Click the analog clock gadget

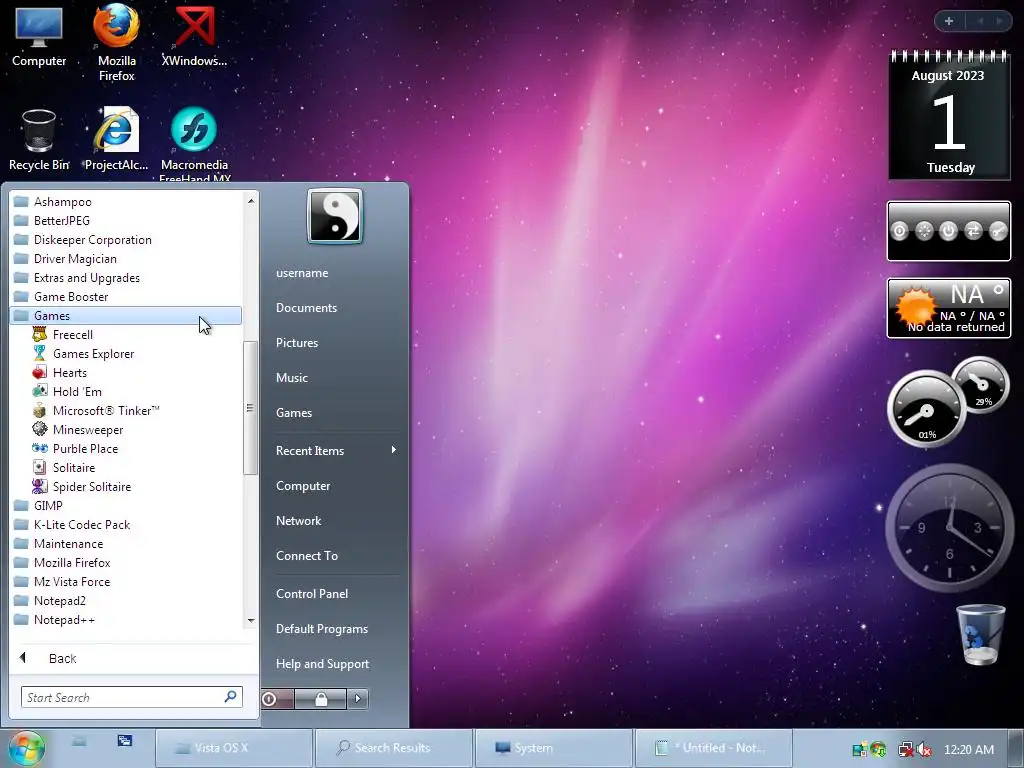949,528
